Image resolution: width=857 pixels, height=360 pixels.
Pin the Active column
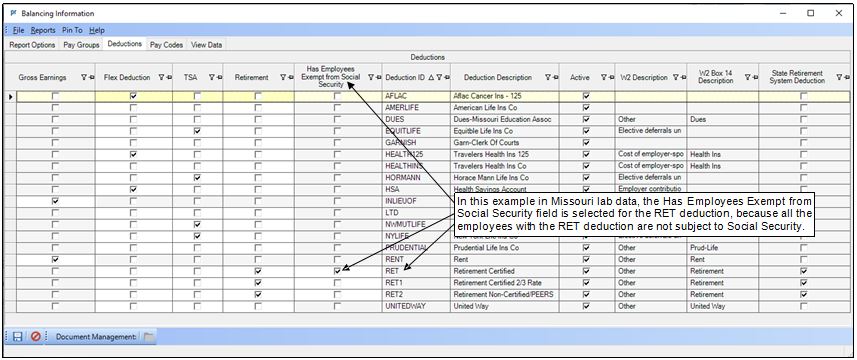(x=611, y=78)
